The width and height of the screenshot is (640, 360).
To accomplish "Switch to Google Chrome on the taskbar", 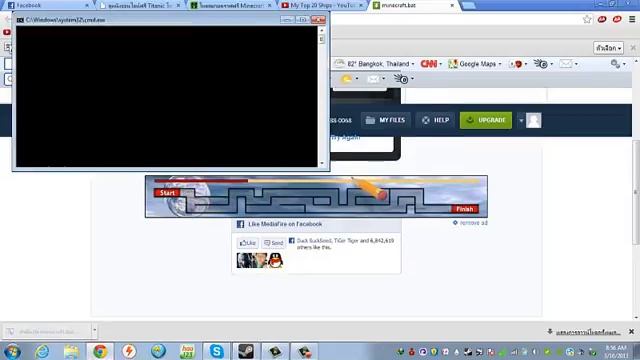I will point(100,351).
